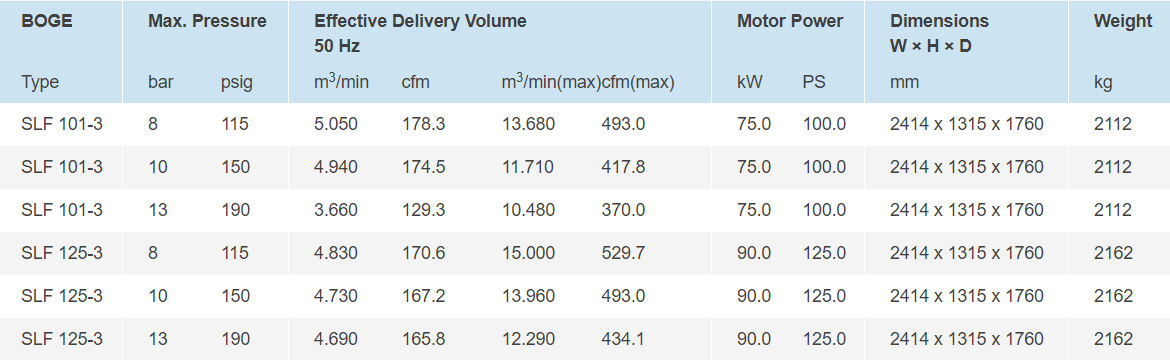1170x360 pixels.
Task: Select the Max. Pressure column header
Action: point(207,21)
